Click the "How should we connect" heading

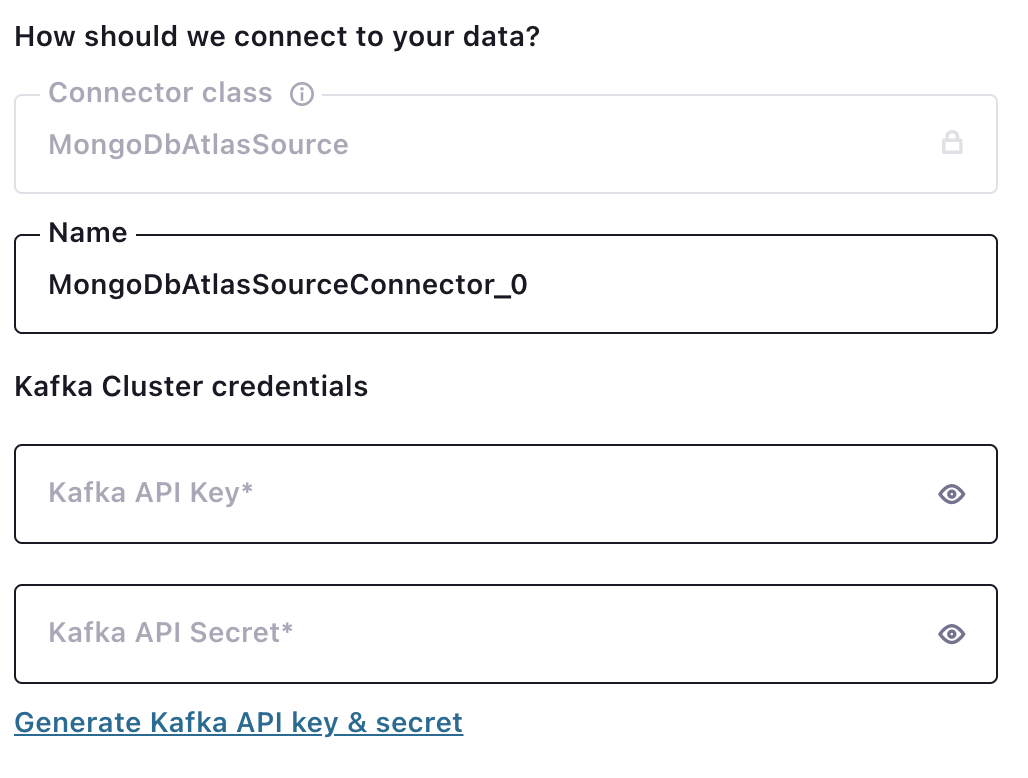pos(277,37)
